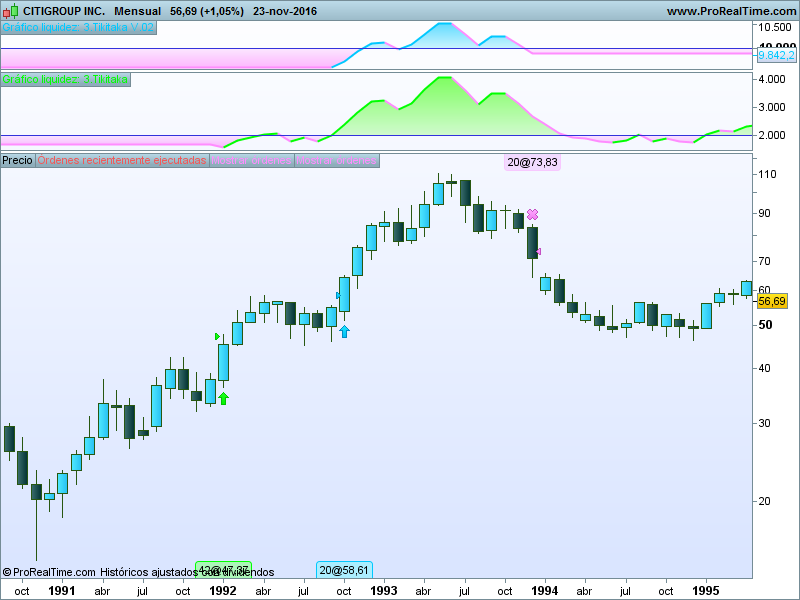Screen dimensions: 800x600
Task: Click the 20@73,83 order tag
Action: [532, 162]
